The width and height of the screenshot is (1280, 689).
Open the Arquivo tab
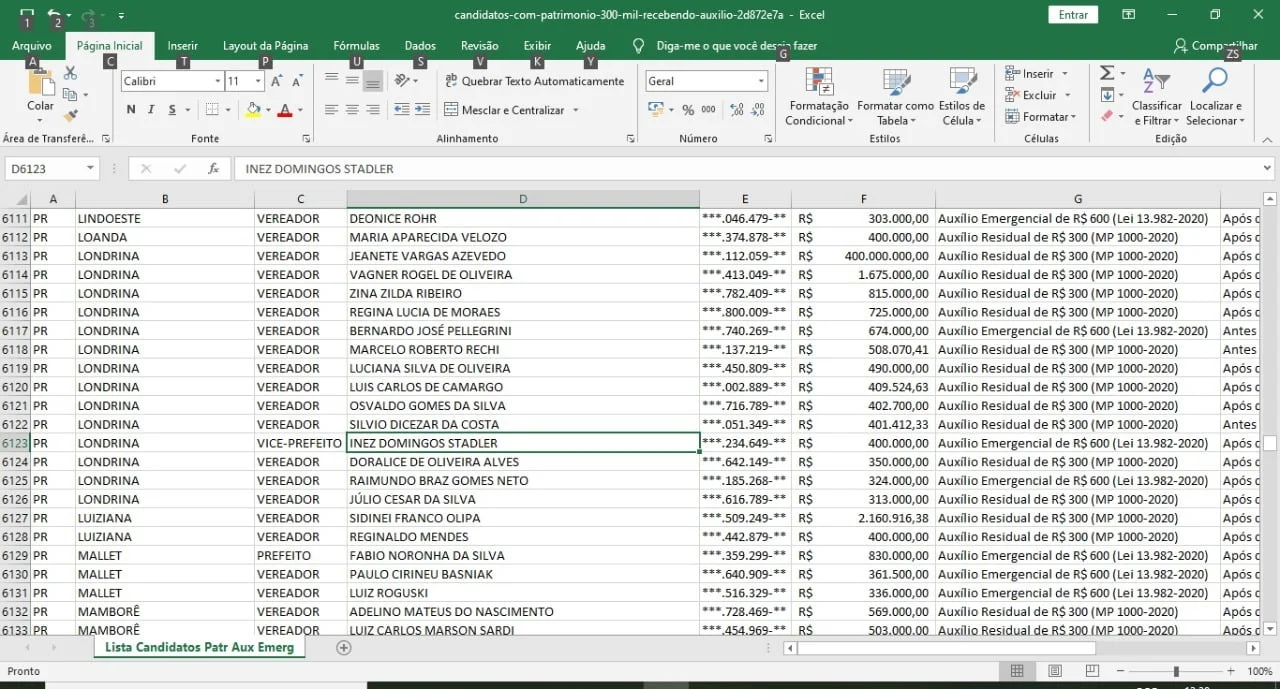point(32,46)
